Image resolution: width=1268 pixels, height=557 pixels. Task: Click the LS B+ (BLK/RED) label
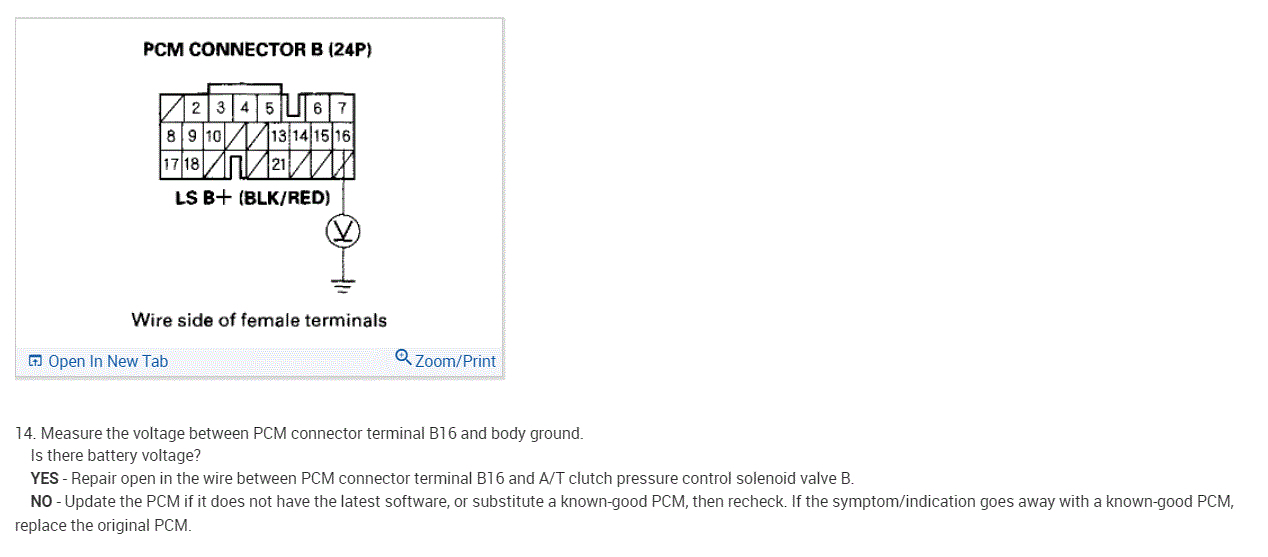coord(252,197)
